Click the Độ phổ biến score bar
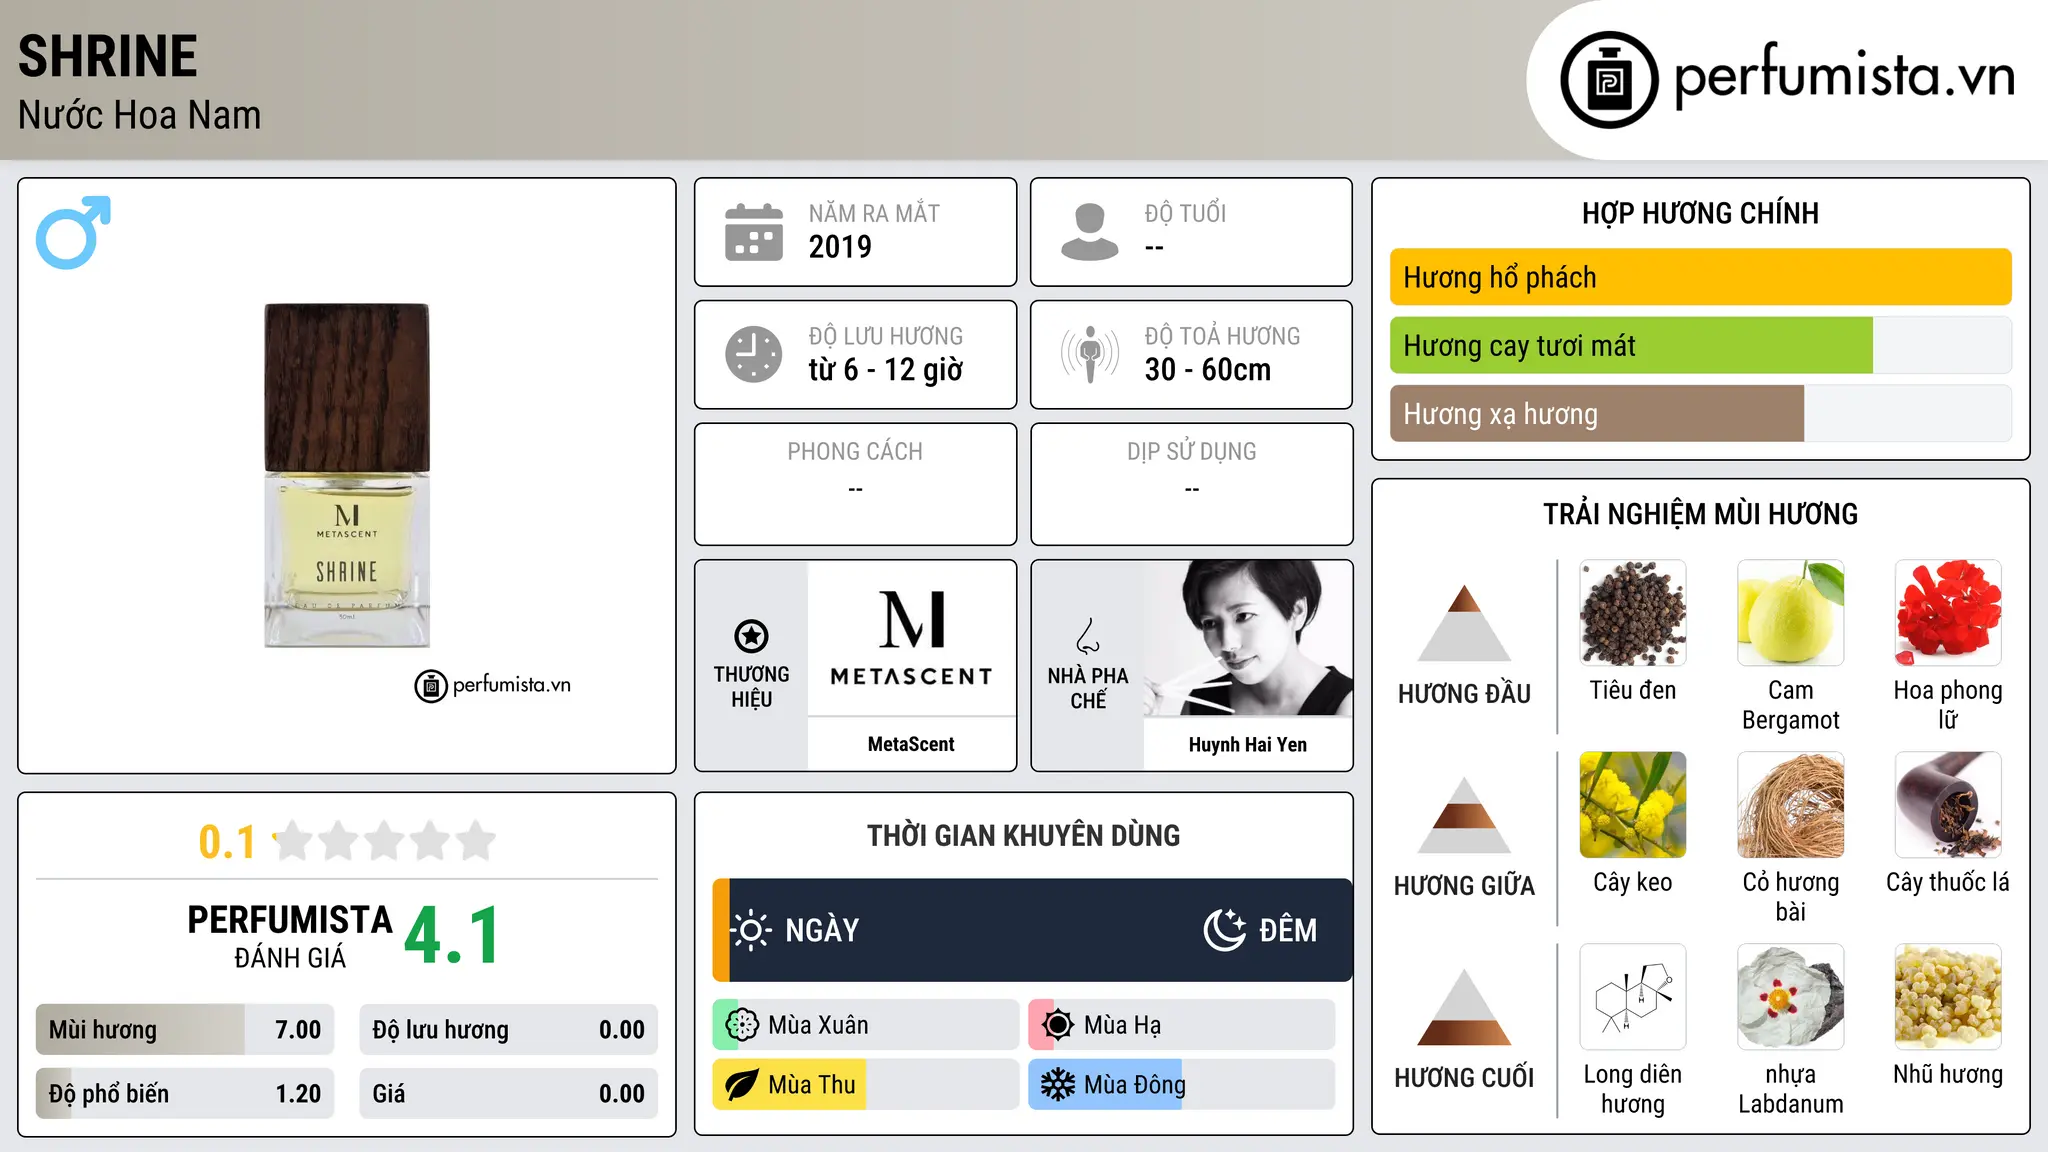This screenshot has height=1152, width=2048. click(185, 1094)
